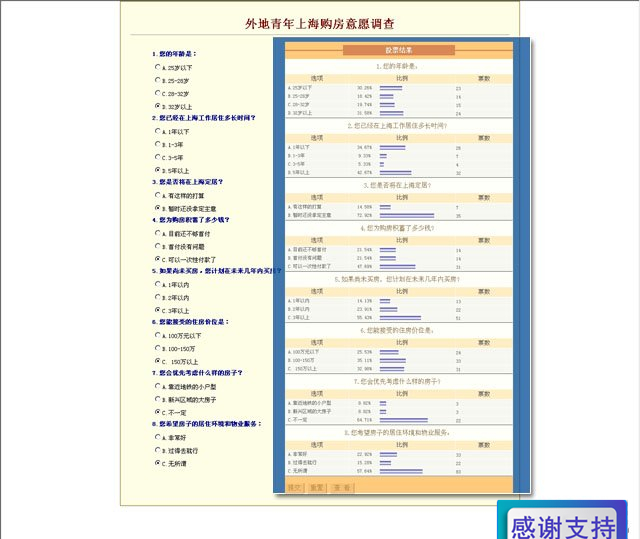Image resolution: width=640 pixels, height=539 pixels.
Task: Click survey question 2. 您已经在上海工作居住多长时间
Action: click(204, 118)
